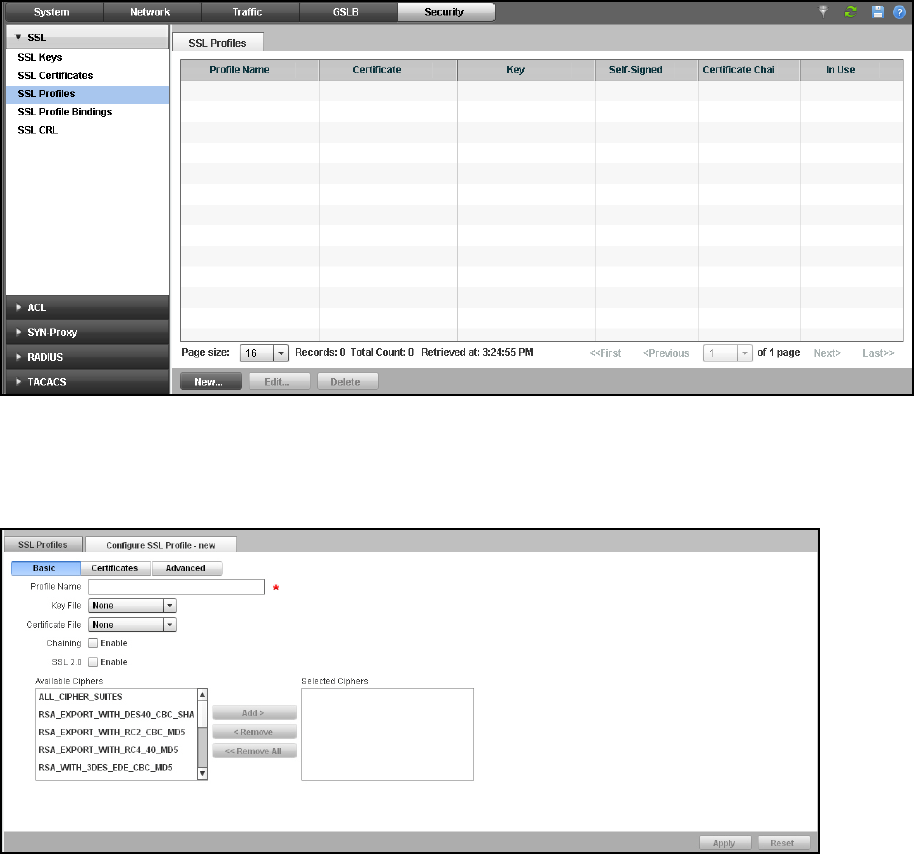Click inside Selected Ciphers list box
Screen dimensions: 914x854
(388, 734)
